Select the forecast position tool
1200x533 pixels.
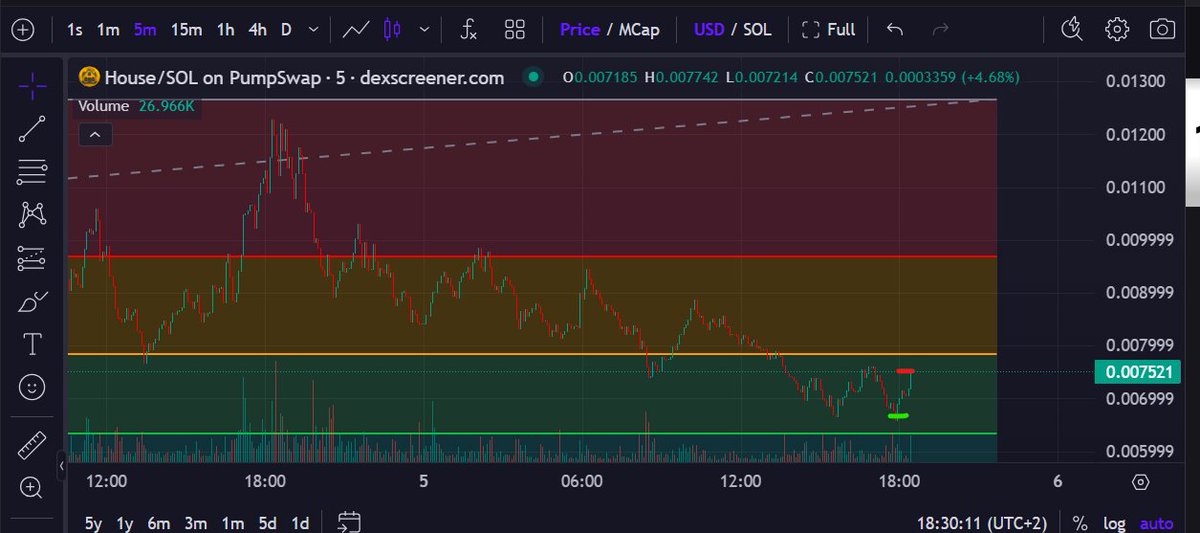32,258
